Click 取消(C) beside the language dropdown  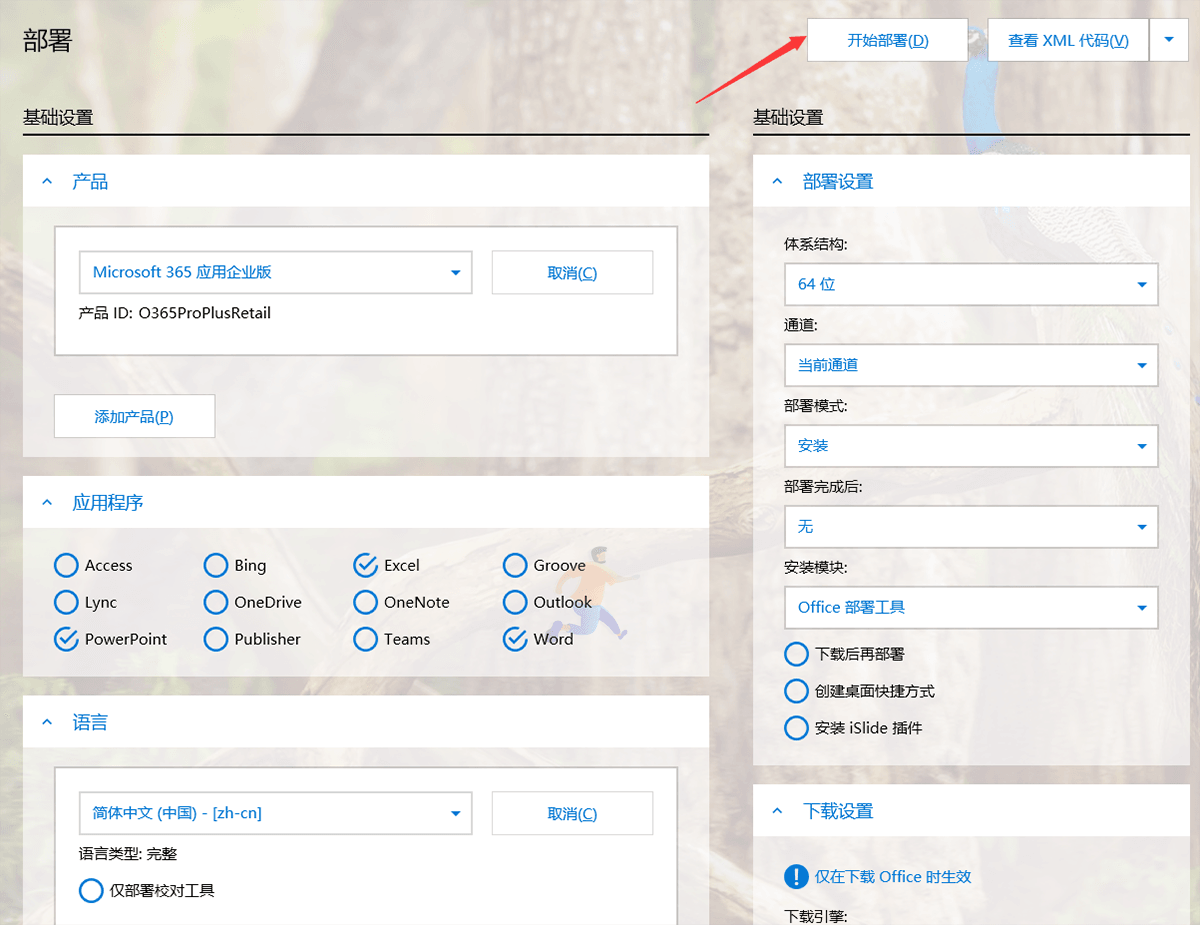(x=572, y=813)
